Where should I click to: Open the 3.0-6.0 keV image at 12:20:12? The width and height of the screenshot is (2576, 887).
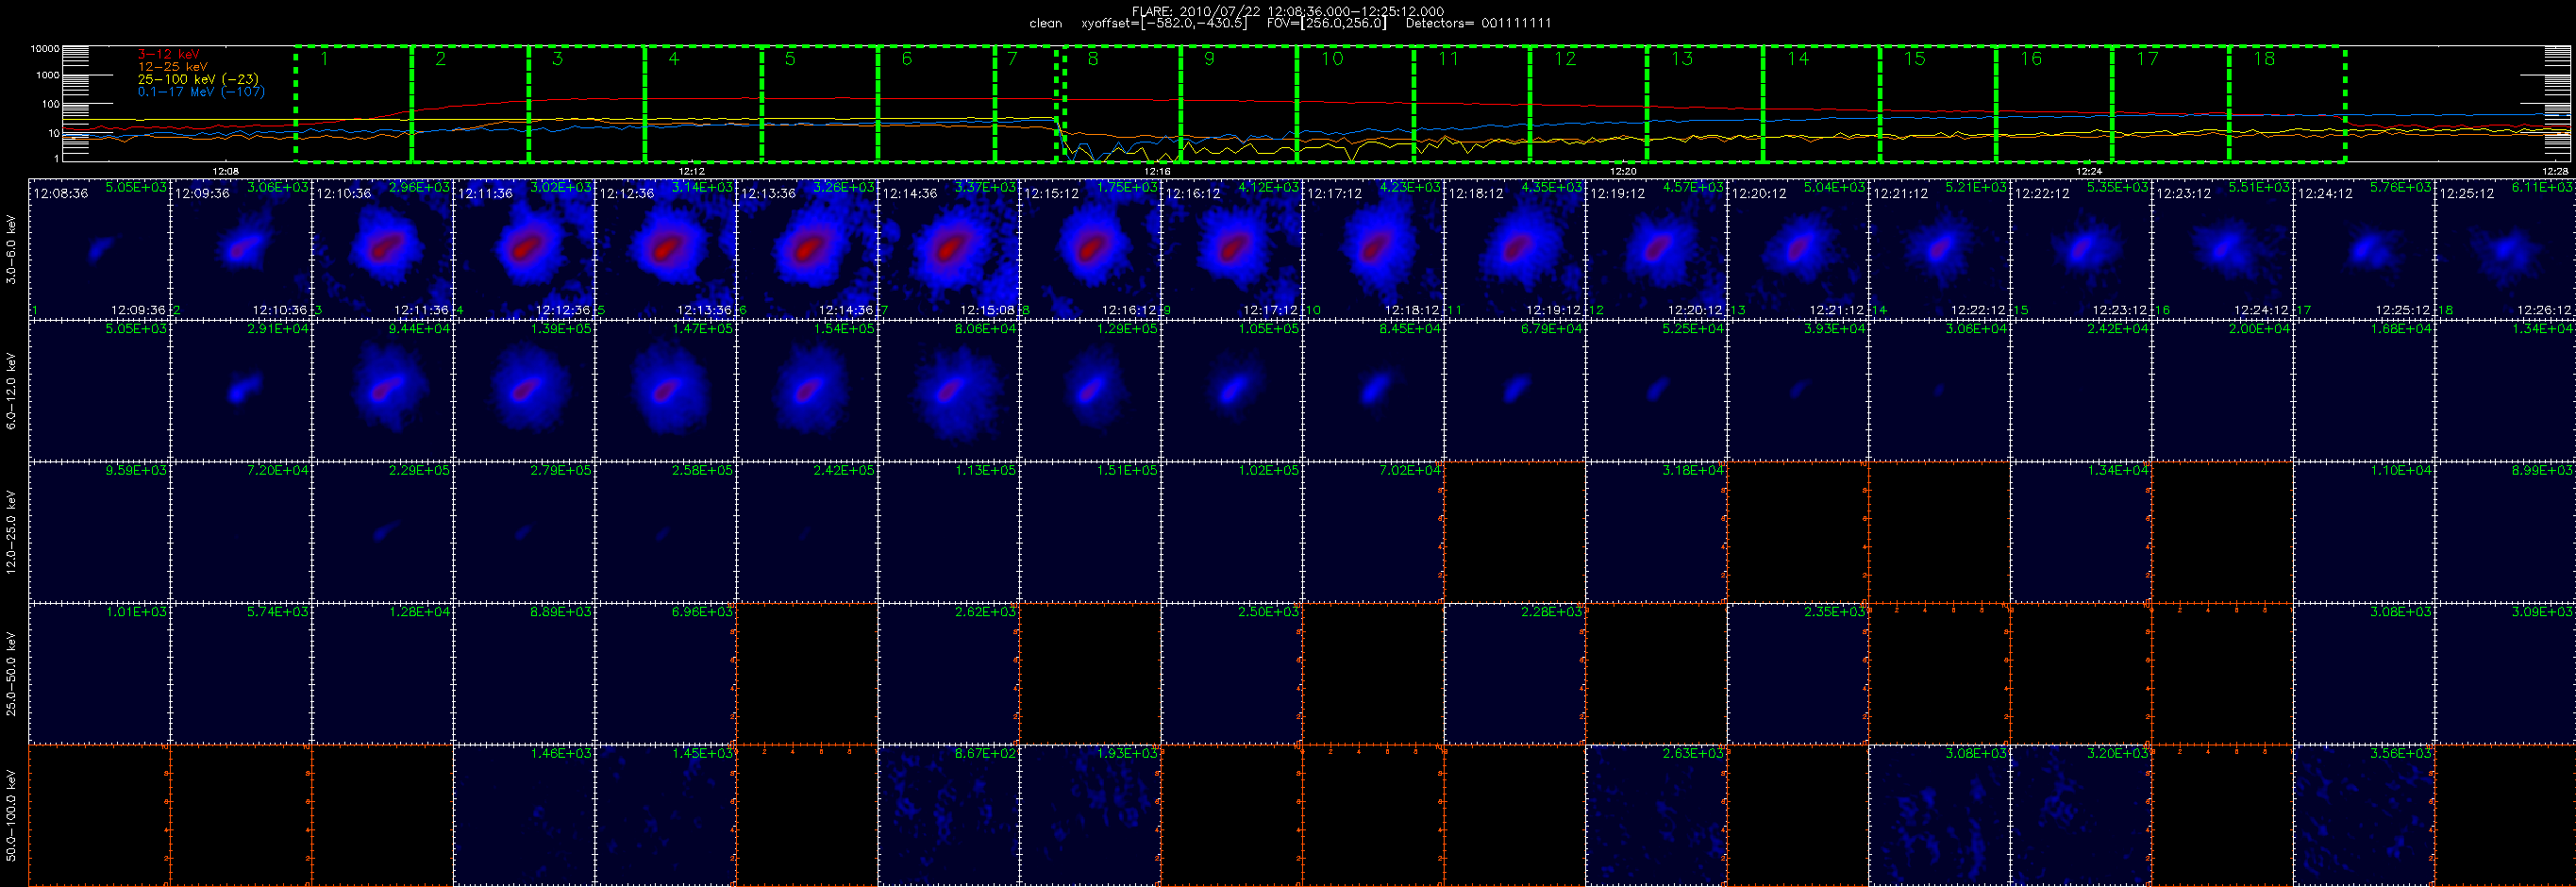coord(1798,249)
